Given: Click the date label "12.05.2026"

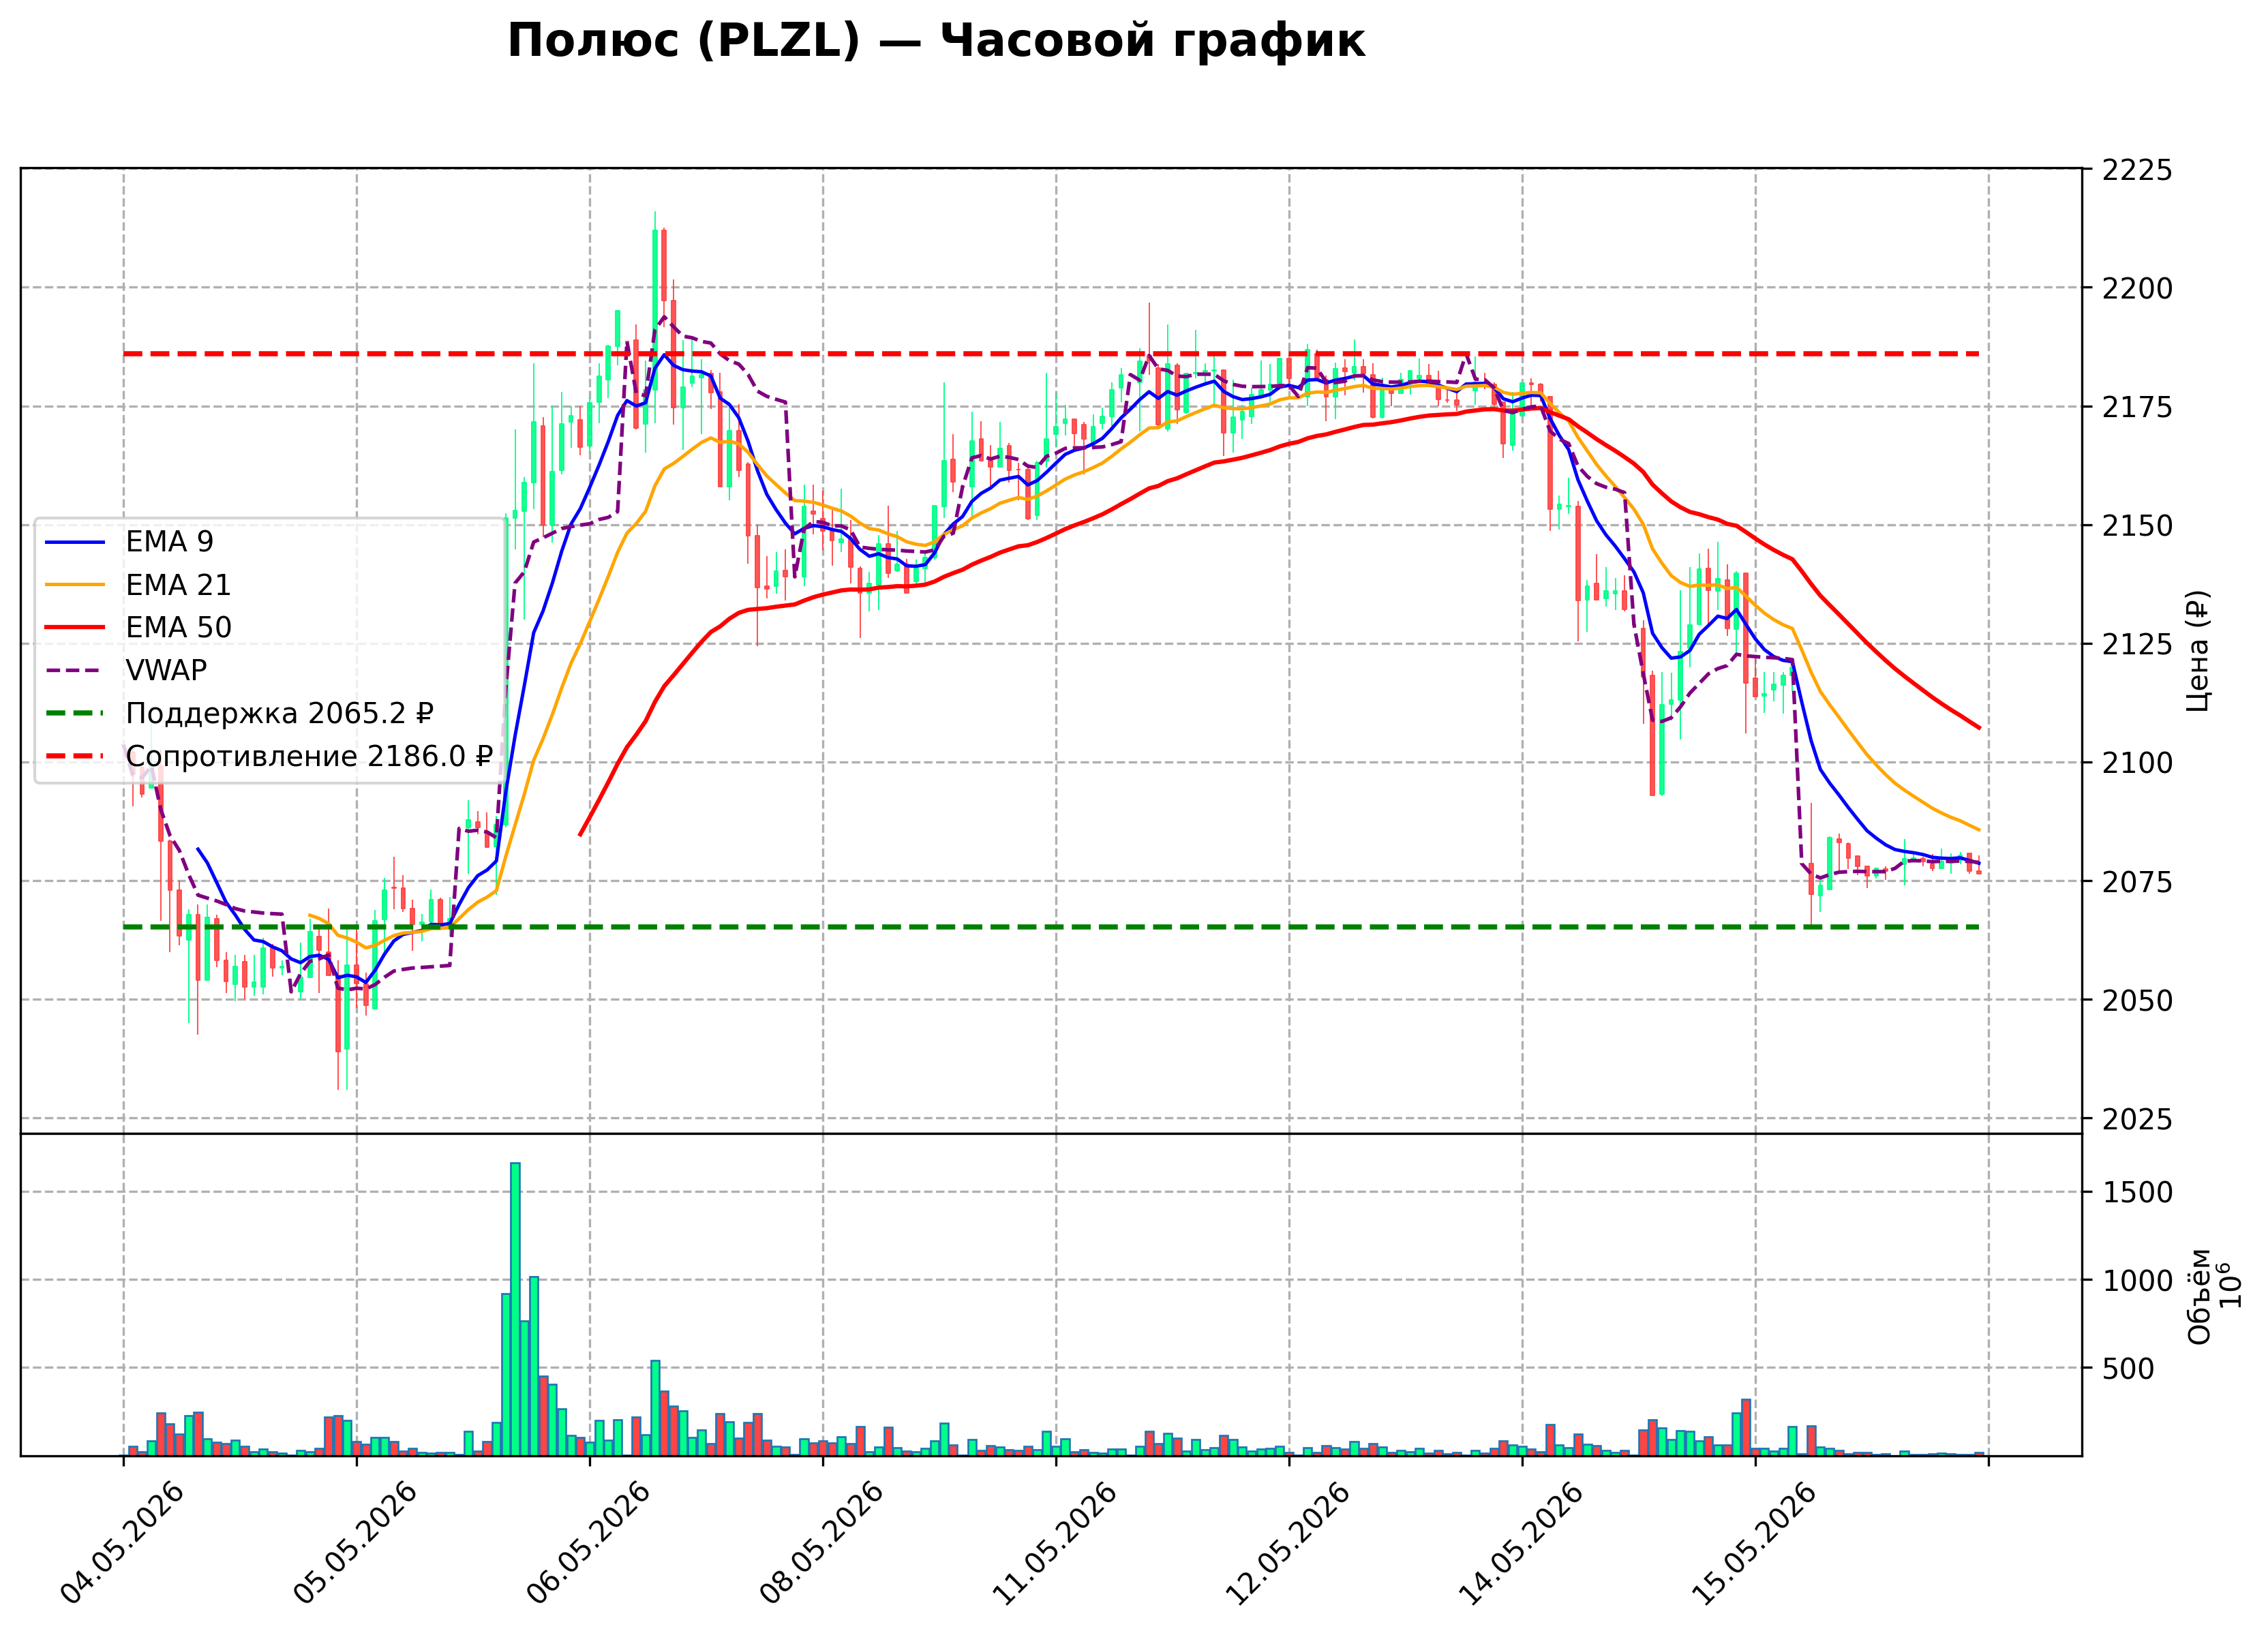Looking at the screenshot, I should point(1287,1542).
